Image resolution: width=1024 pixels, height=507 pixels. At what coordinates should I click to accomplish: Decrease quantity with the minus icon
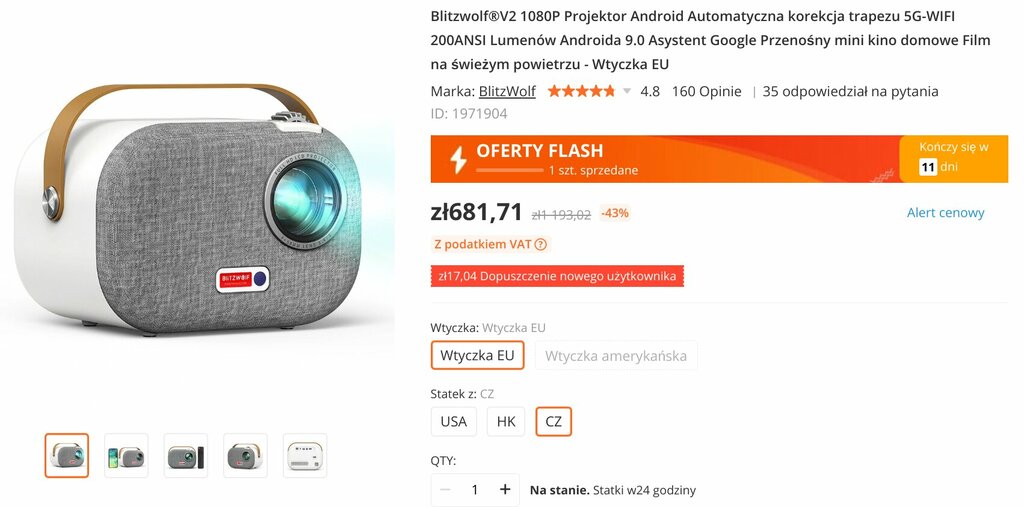tap(445, 489)
